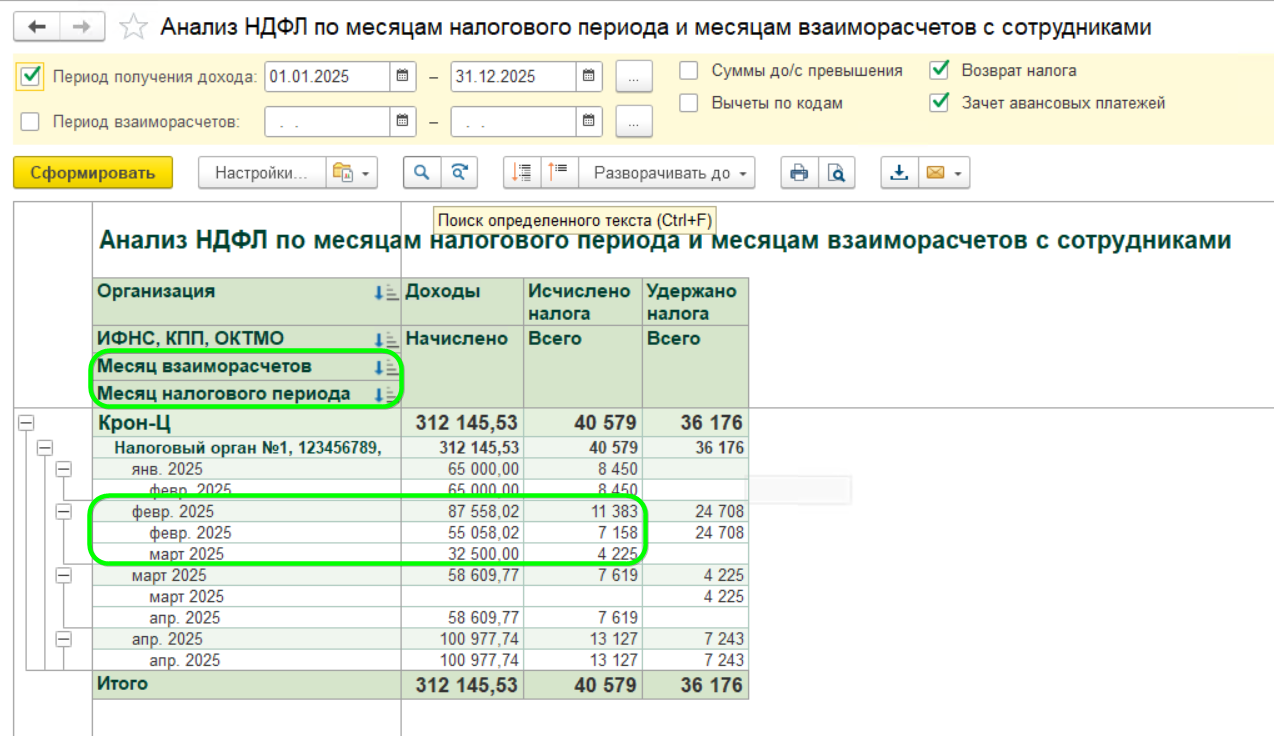
Task: Collapse all groups icon
Action: pos(522,173)
